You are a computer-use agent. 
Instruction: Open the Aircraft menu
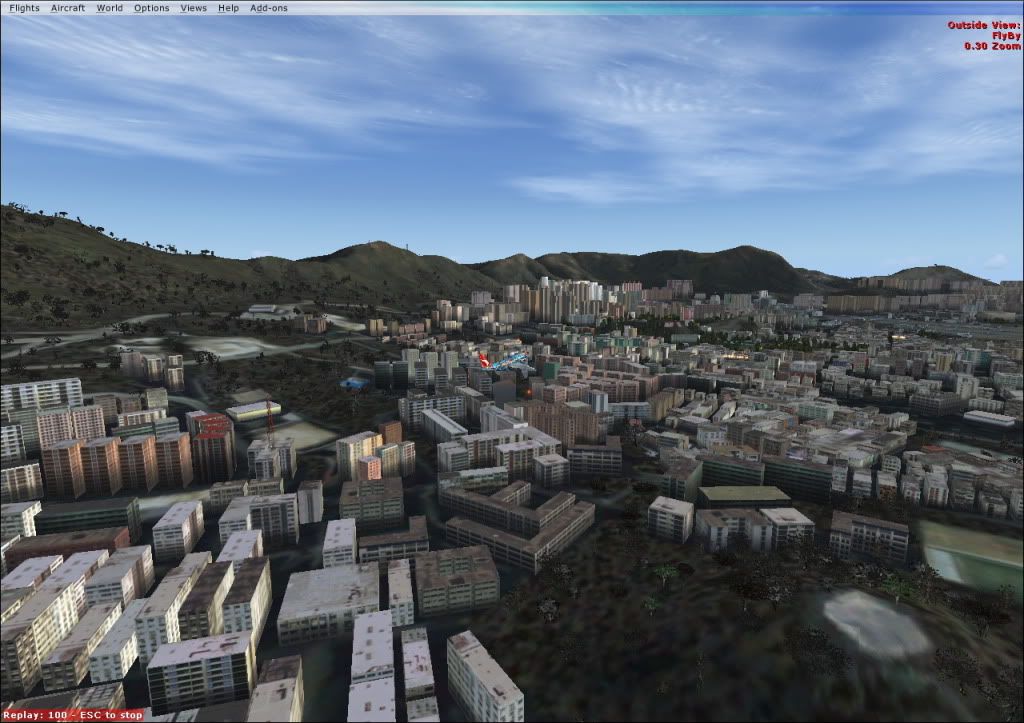[x=68, y=8]
